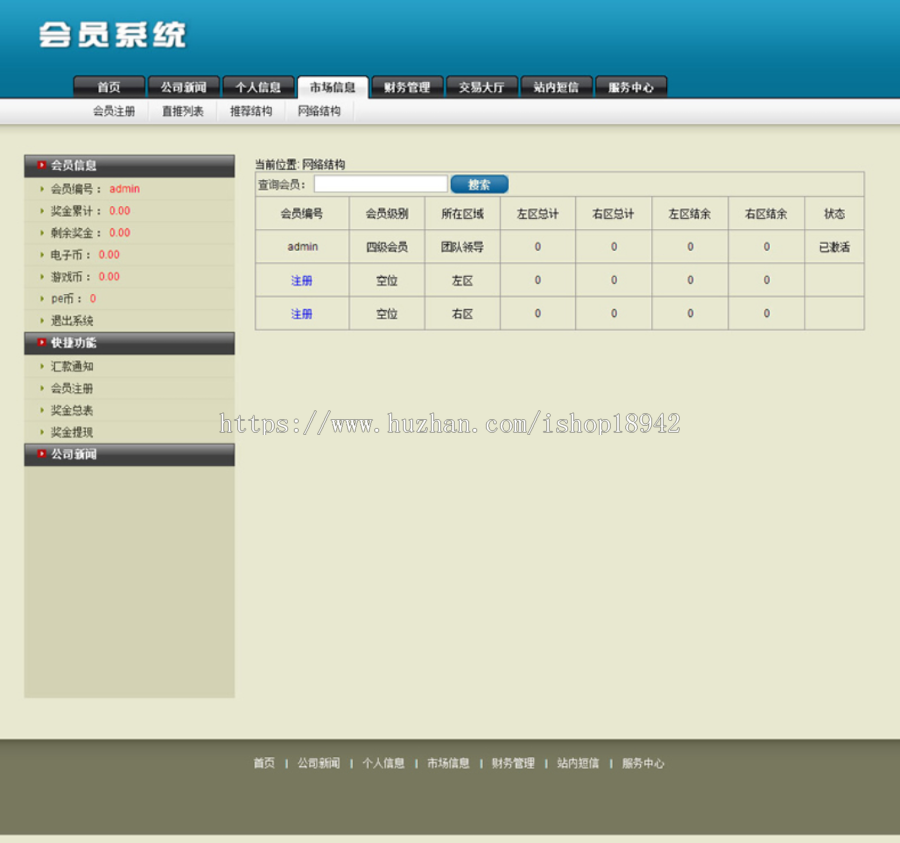The height and width of the screenshot is (843, 900).
Task: Click the 会员系统 logo title
Action: (112, 35)
